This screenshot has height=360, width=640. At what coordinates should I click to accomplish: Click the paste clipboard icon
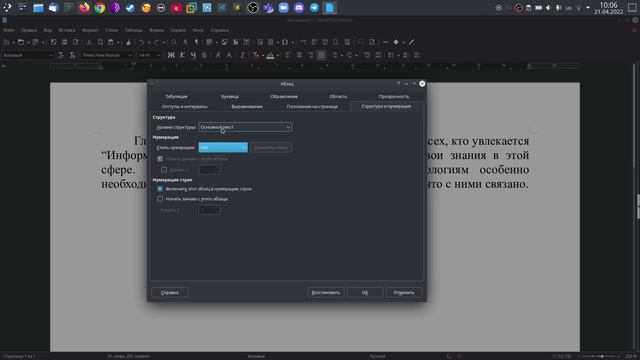111,42
